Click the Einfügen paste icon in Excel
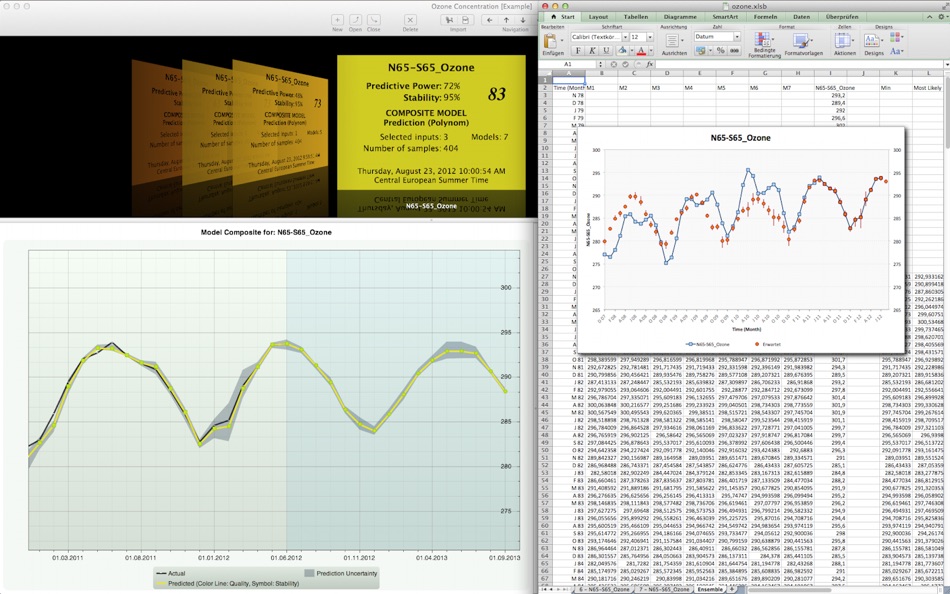This screenshot has height=594, width=950. [550, 41]
